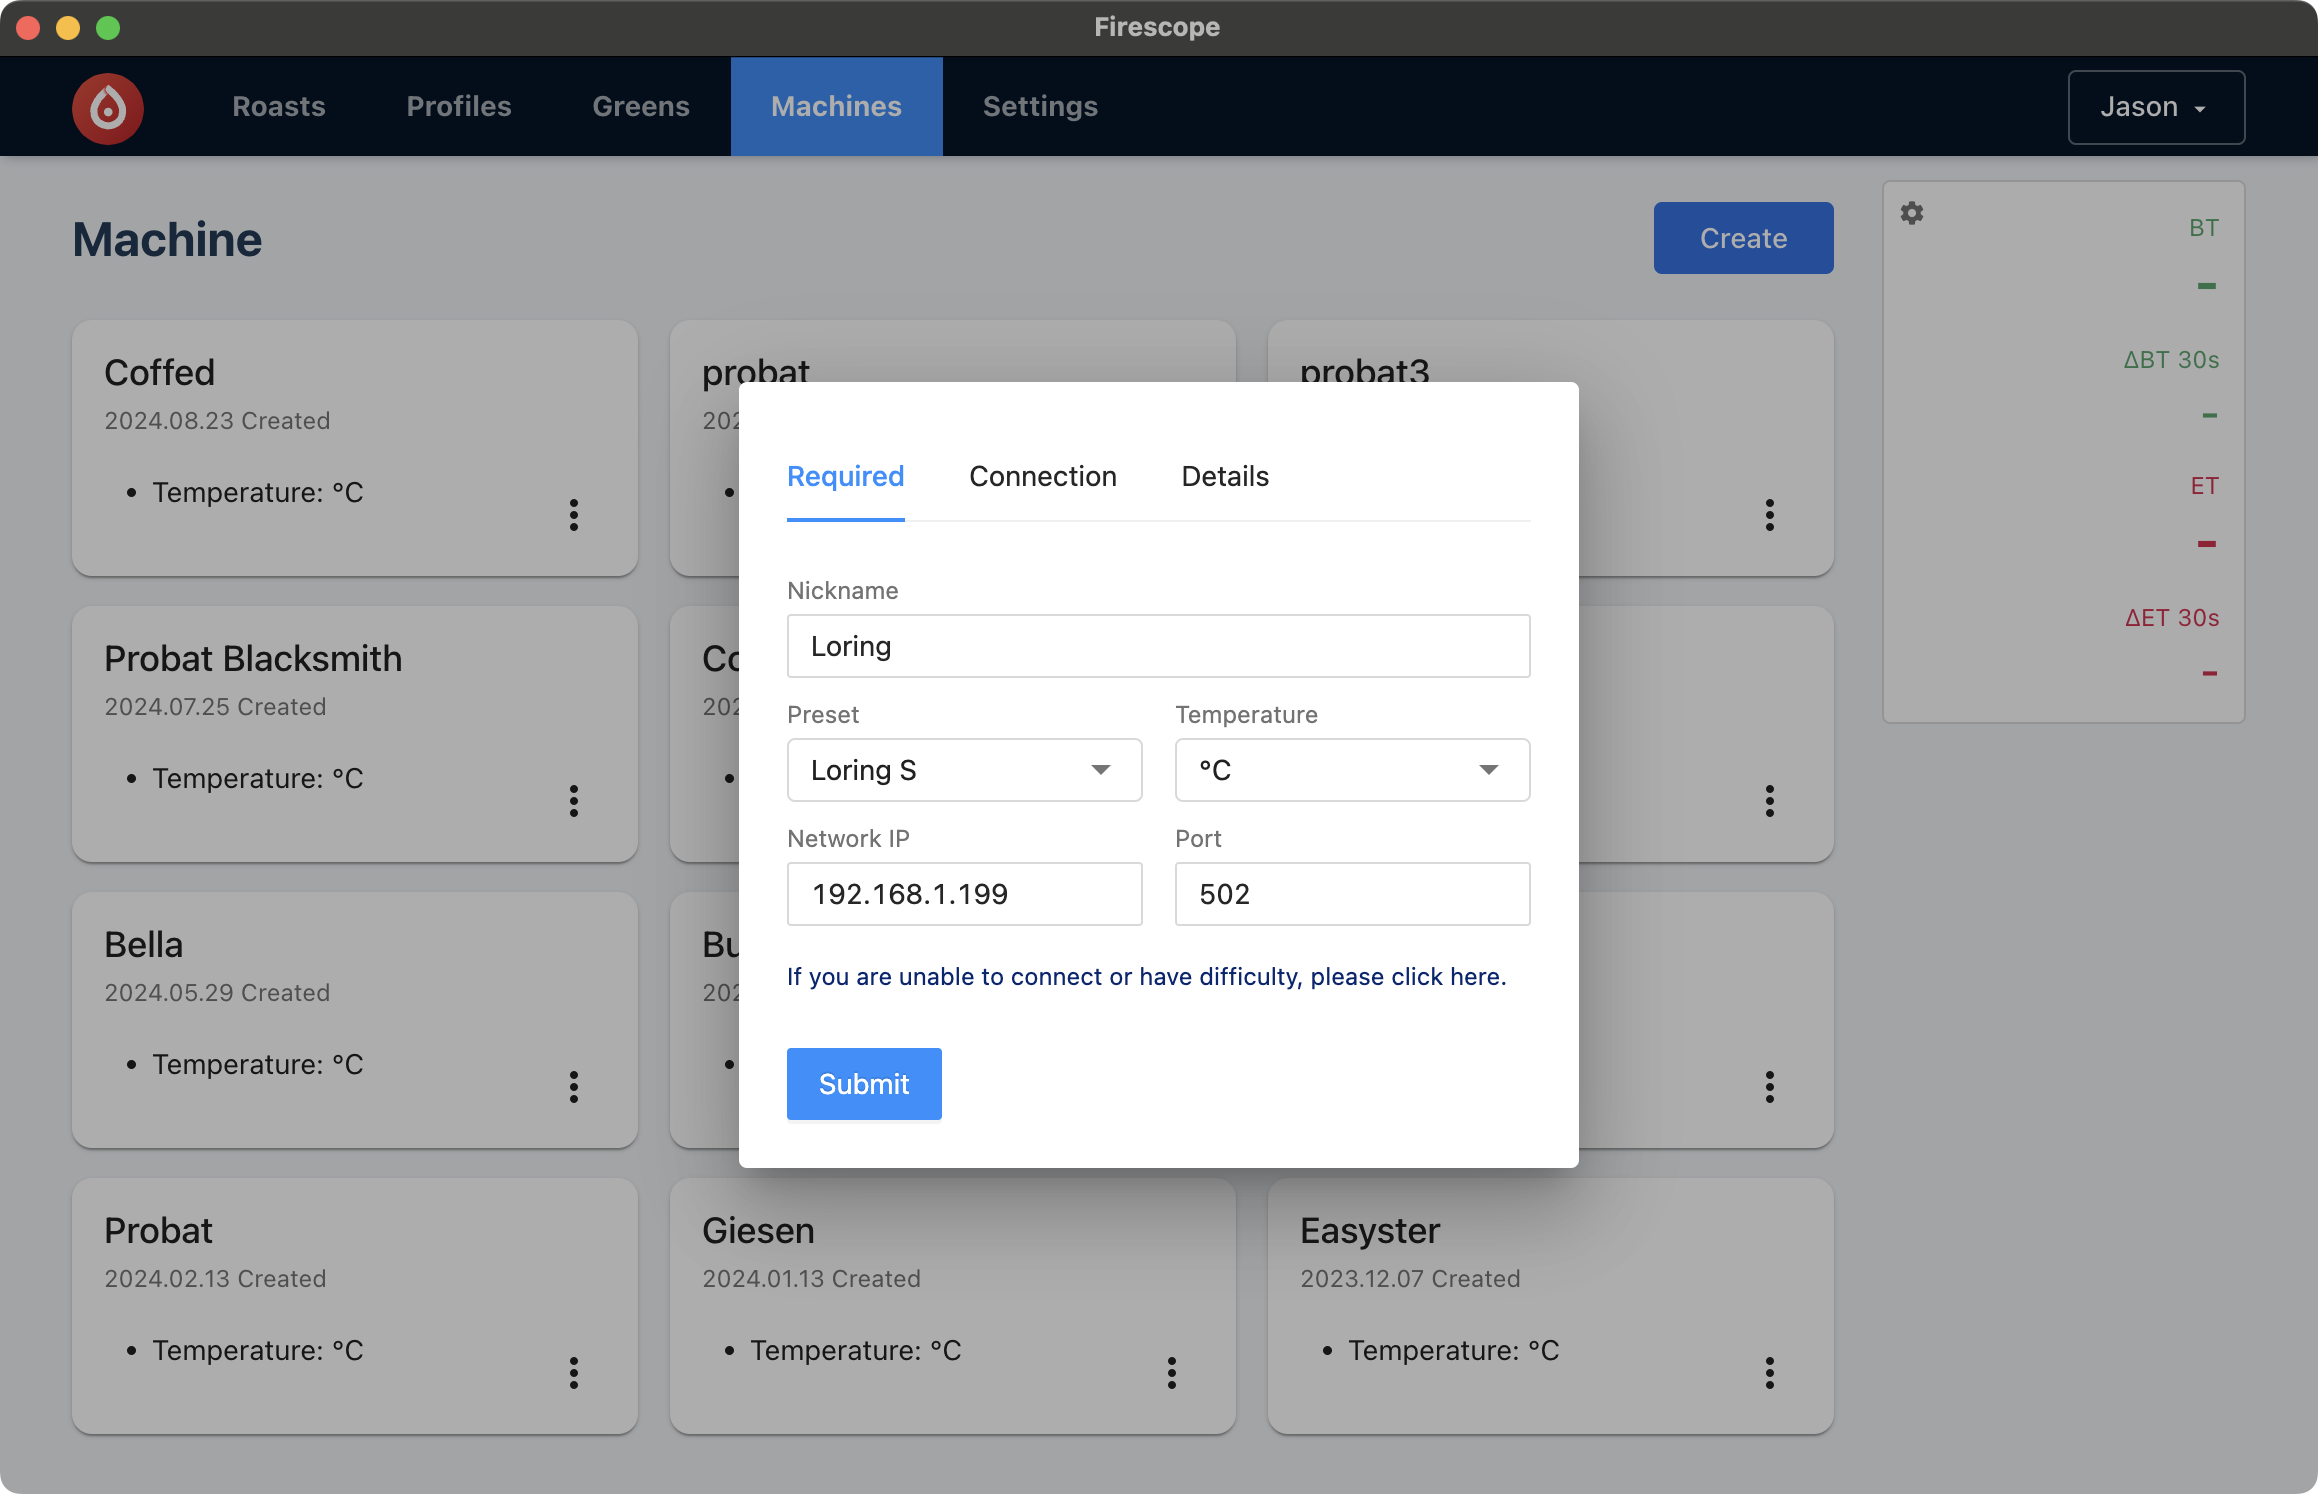Open three-dot menu on Easyster card
Image resolution: width=2318 pixels, height=1494 pixels.
pos(1770,1373)
